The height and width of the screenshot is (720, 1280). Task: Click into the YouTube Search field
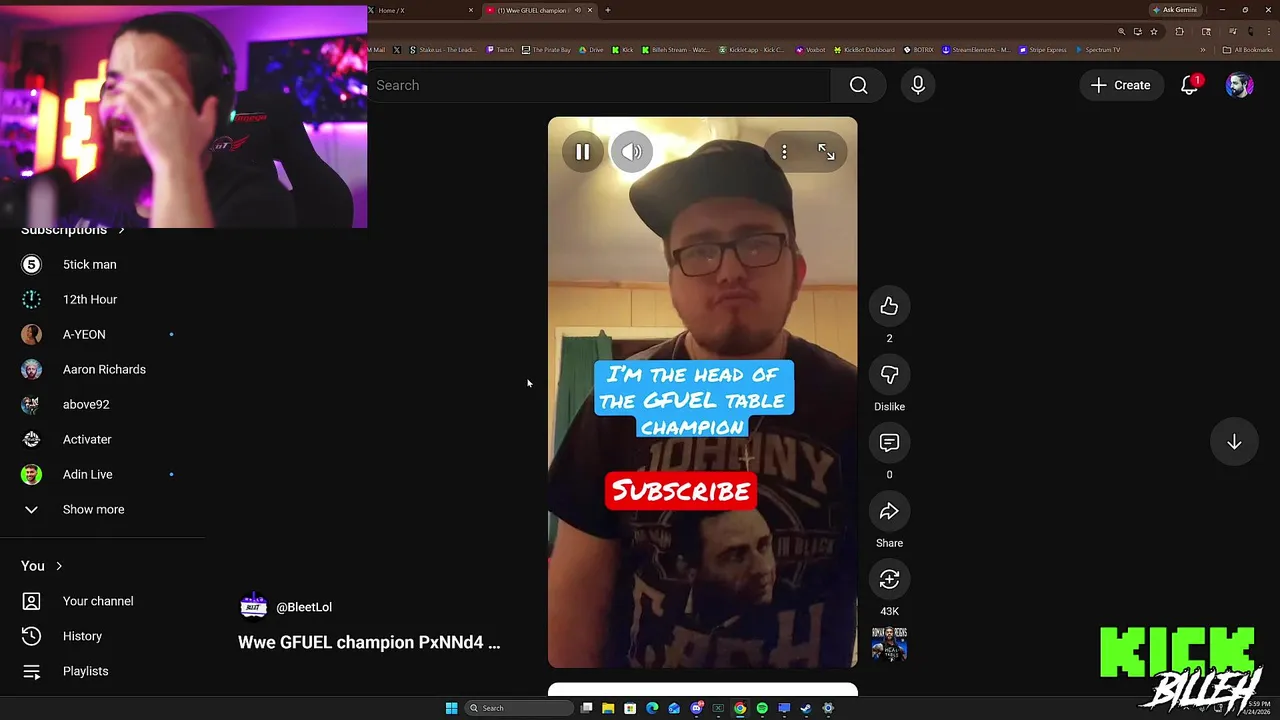pos(598,85)
